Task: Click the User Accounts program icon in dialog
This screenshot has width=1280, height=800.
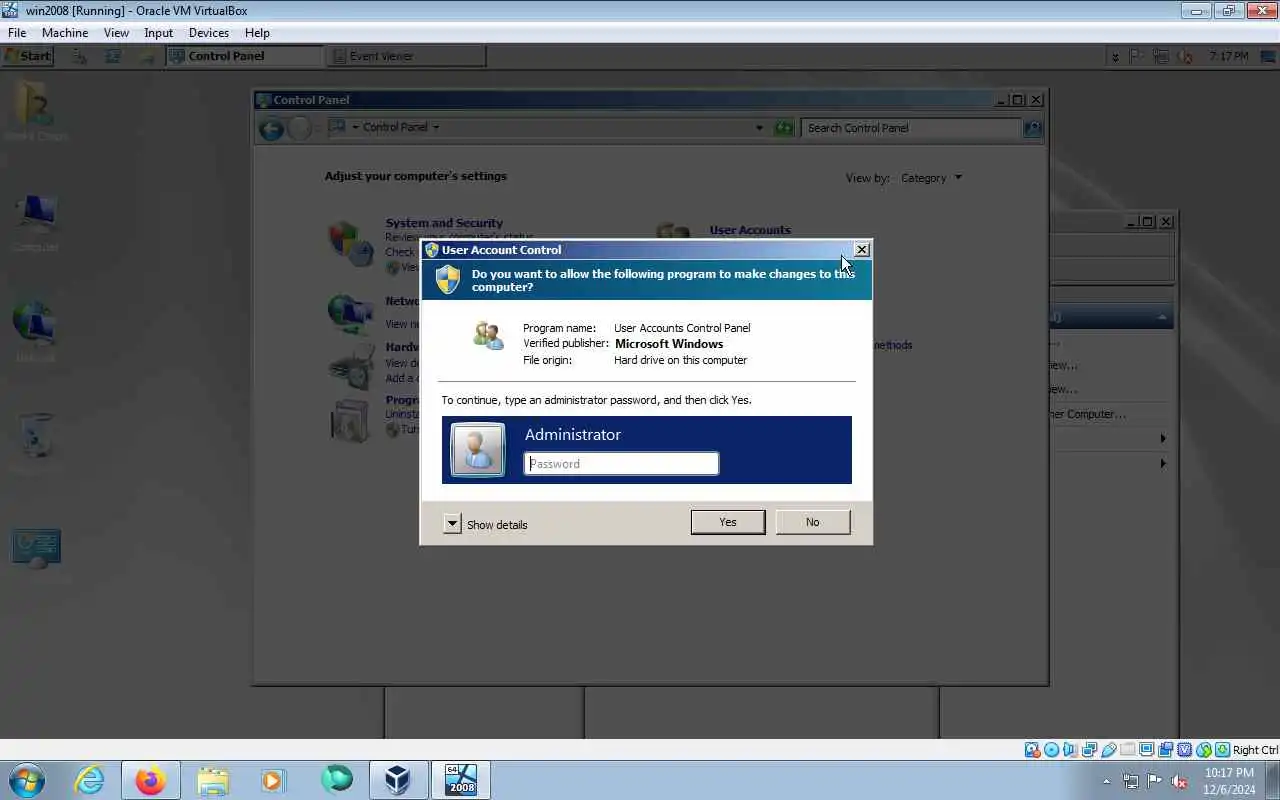Action: click(488, 336)
